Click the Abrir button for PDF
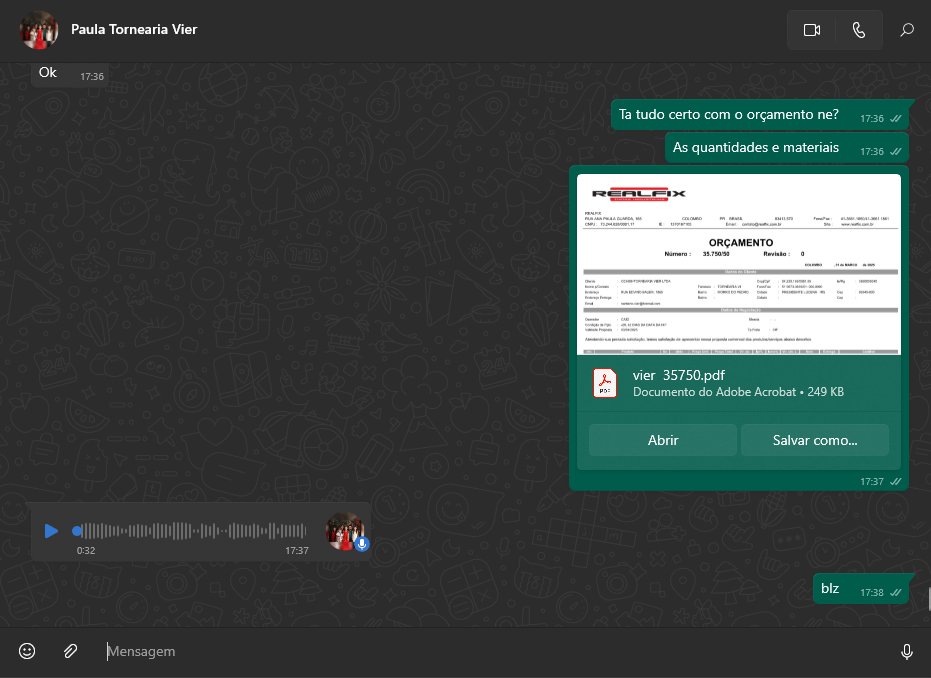The image size is (931, 678). 662,440
